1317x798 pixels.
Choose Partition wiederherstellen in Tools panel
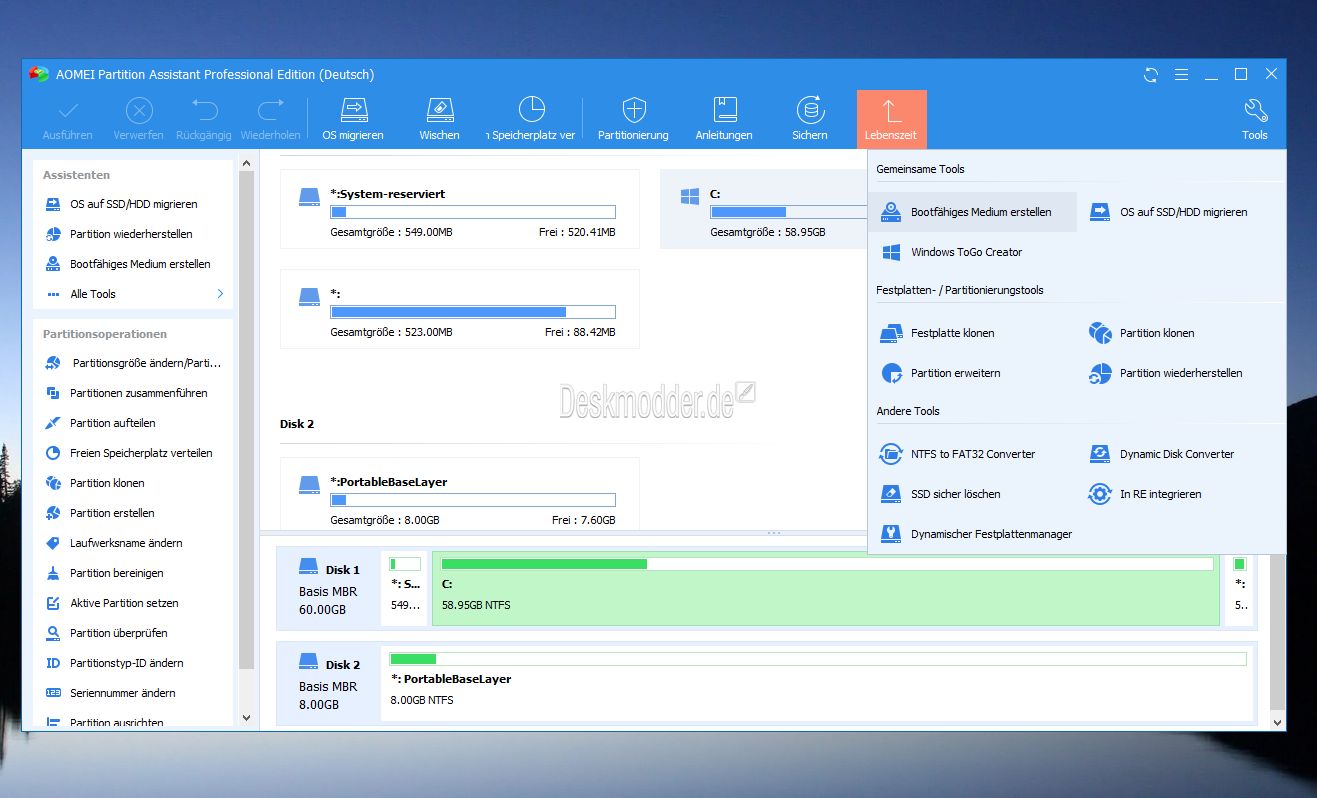click(x=1167, y=373)
